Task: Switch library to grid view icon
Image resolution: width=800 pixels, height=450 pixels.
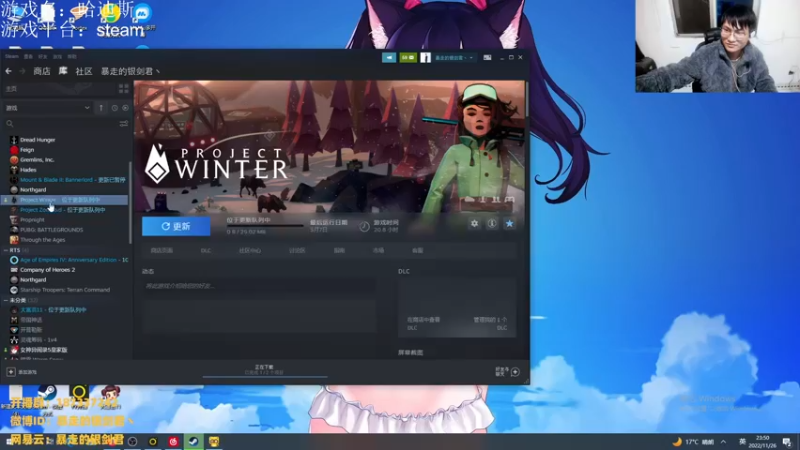Action: click(x=123, y=89)
